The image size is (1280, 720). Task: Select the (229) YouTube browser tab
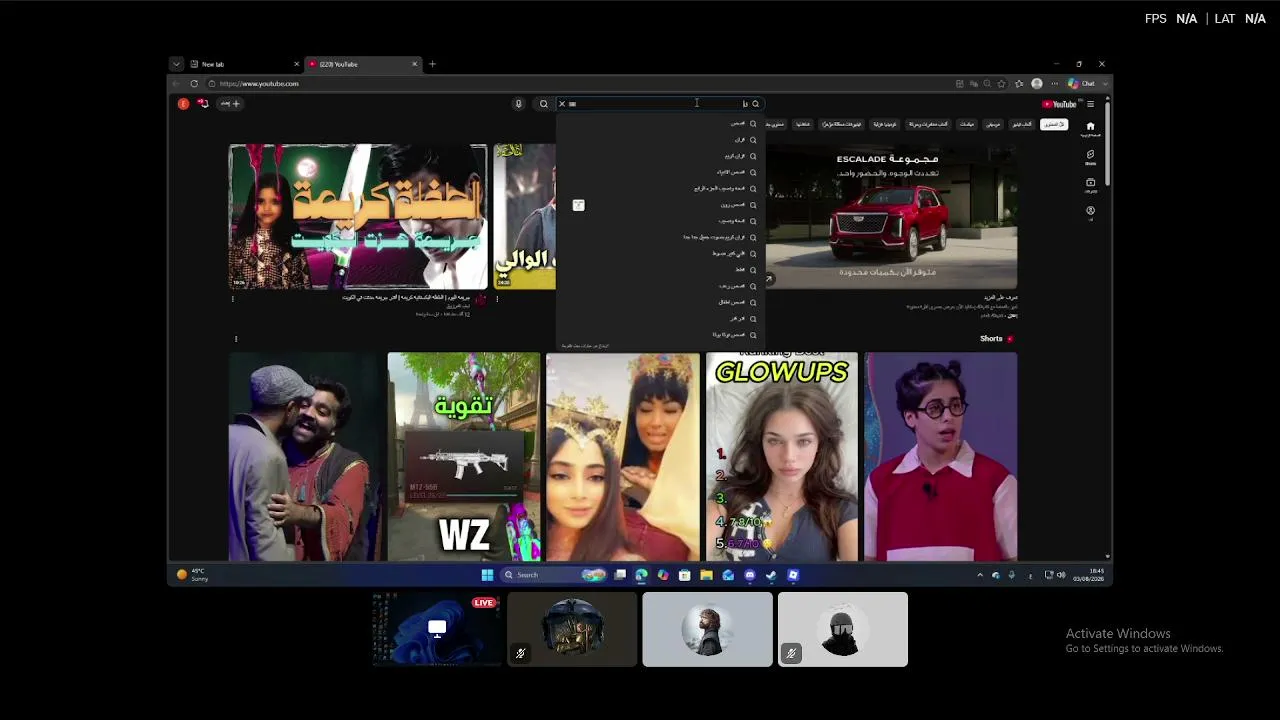(363, 64)
